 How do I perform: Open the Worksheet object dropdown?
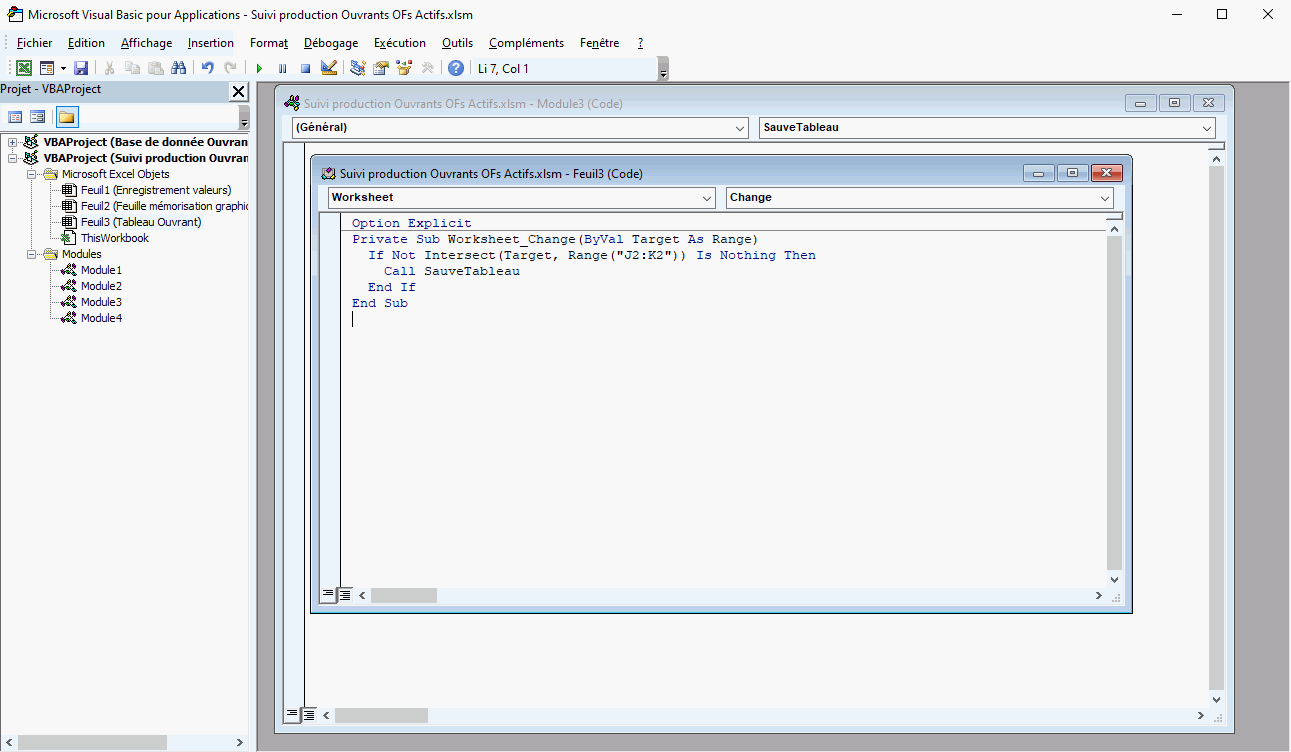click(705, 198)
